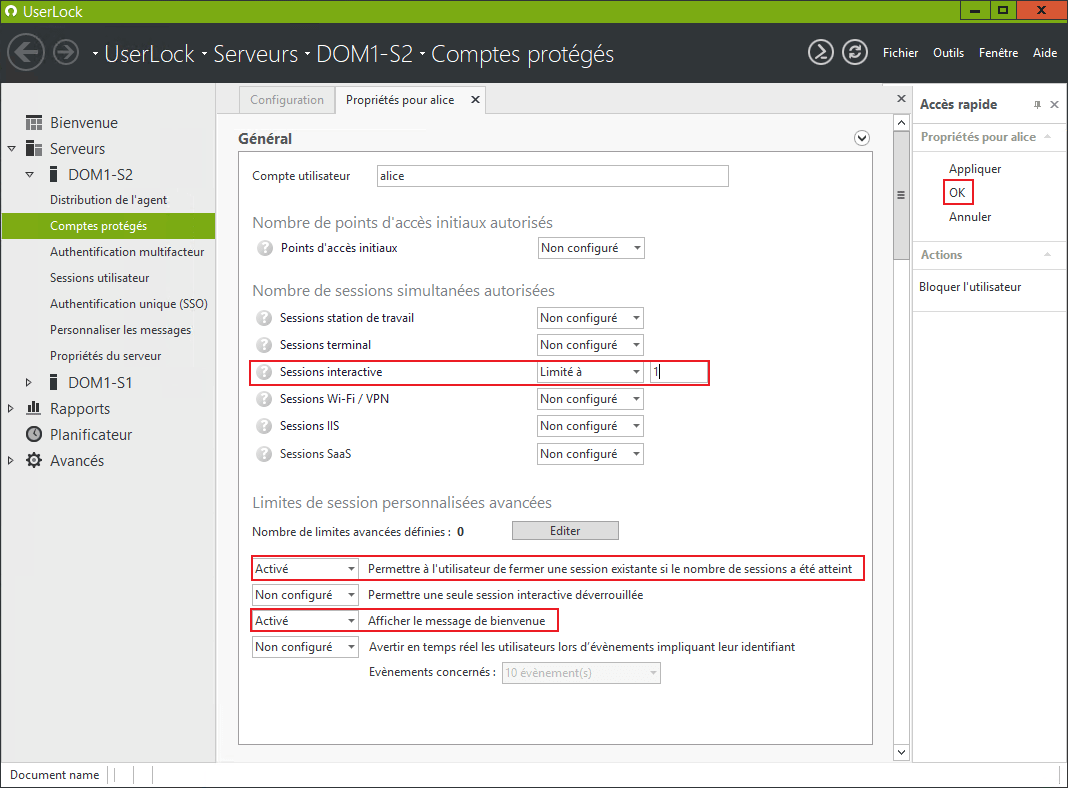
Task: Close the document area with X
Action: tap(901, 99)
